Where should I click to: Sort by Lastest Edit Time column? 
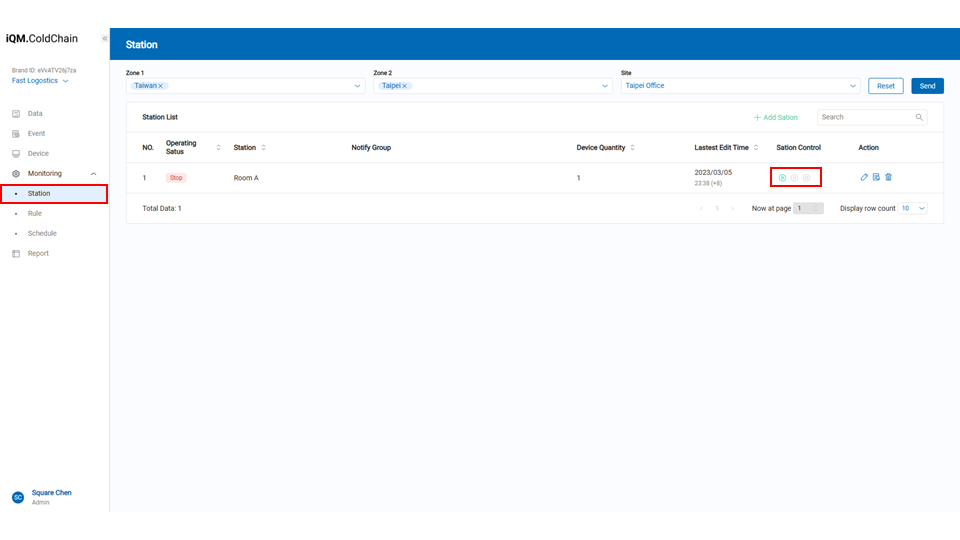[756, 147]
